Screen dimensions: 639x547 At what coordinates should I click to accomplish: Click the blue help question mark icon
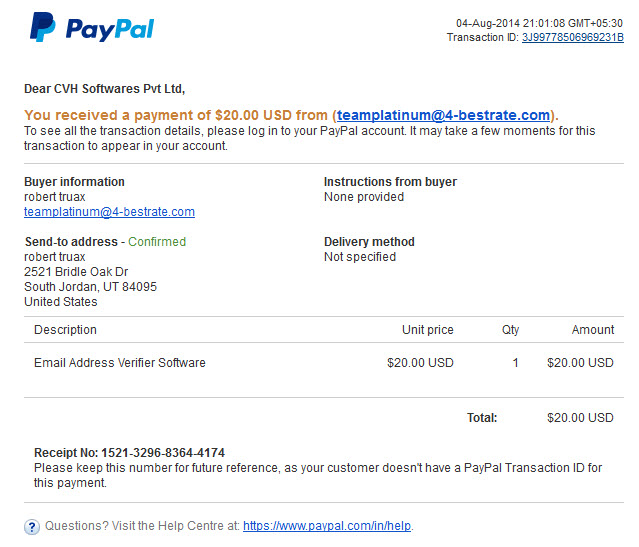pos(32,527)
